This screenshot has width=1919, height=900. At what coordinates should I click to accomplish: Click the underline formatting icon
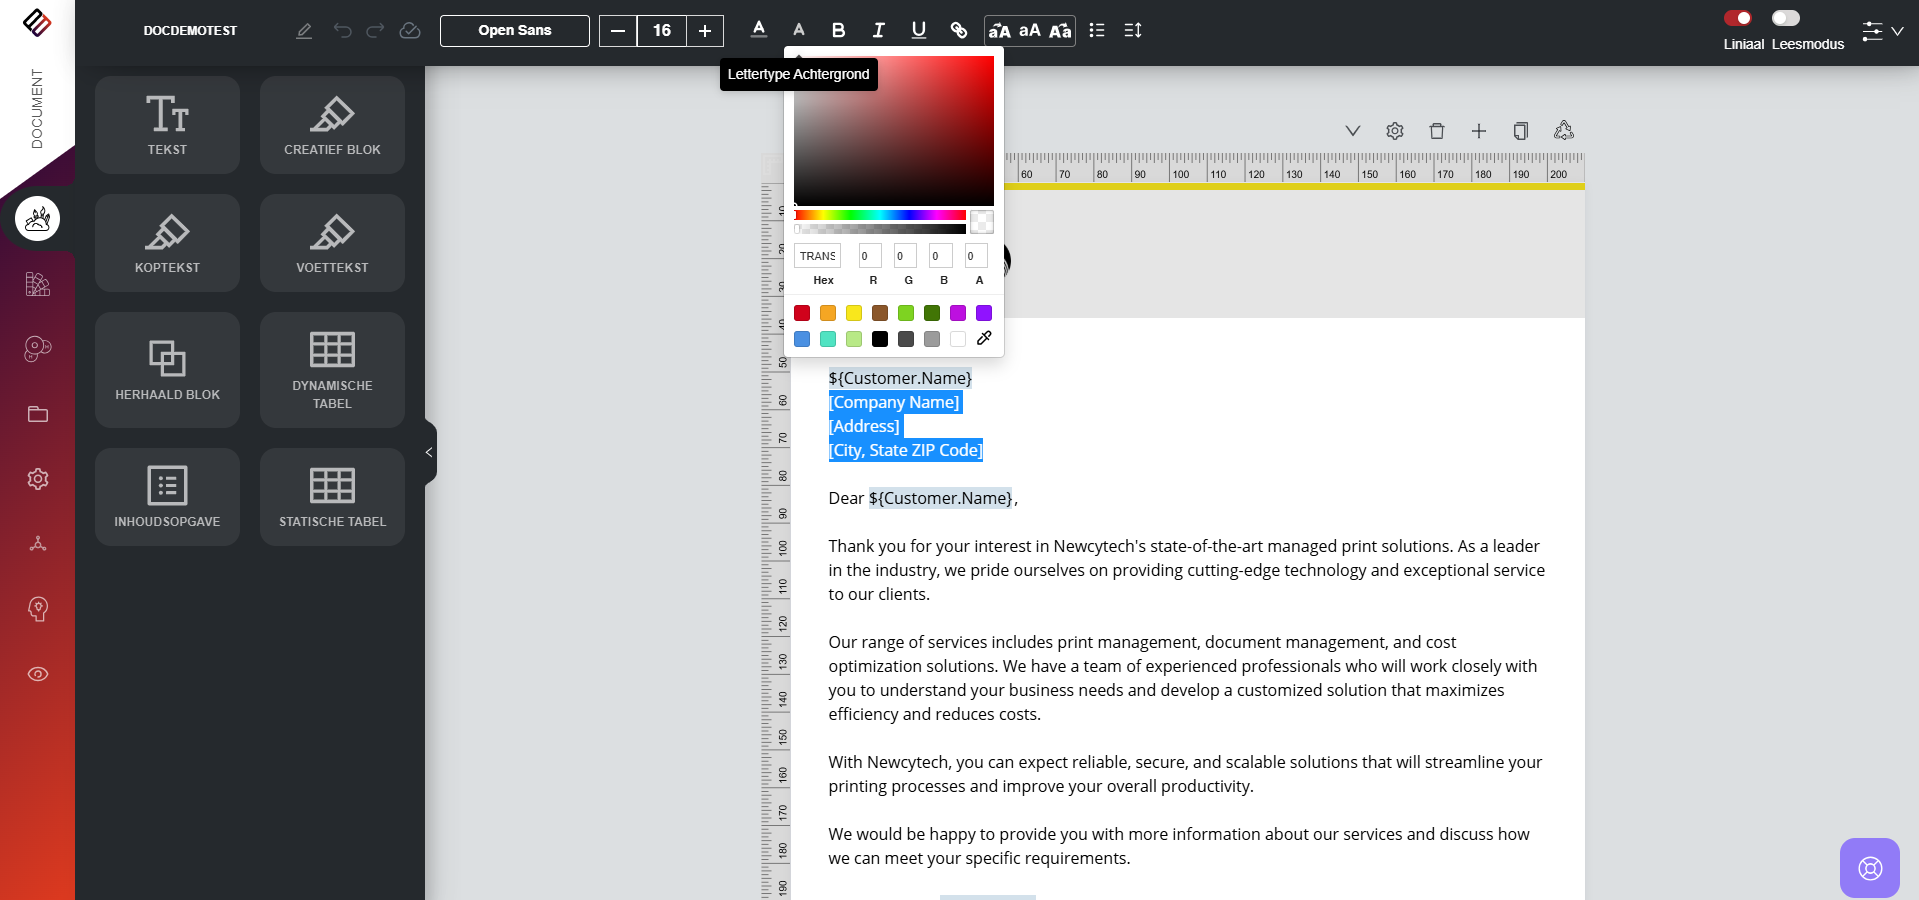coord(918,30)
